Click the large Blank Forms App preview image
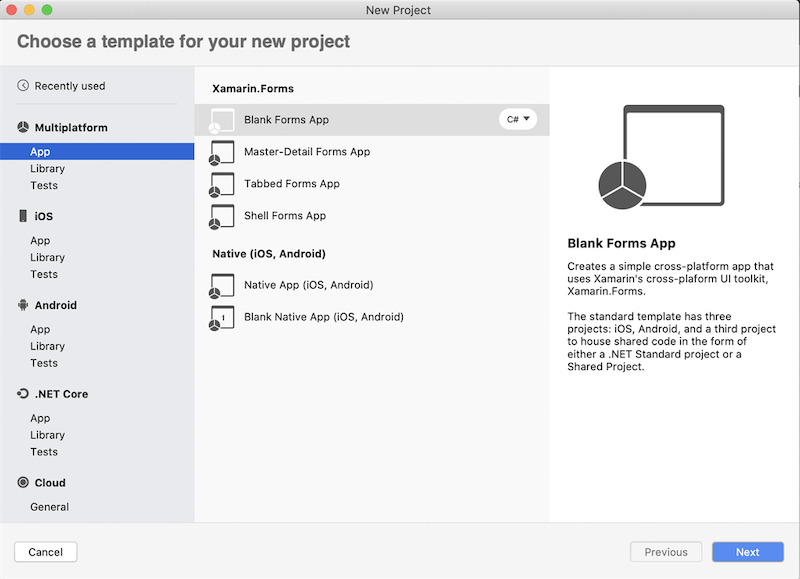 [x=661, y=157]
